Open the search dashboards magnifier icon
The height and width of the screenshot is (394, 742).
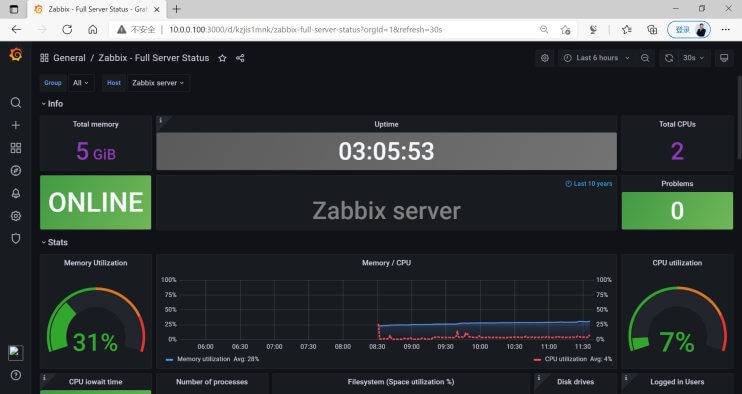tap(16, 103)
